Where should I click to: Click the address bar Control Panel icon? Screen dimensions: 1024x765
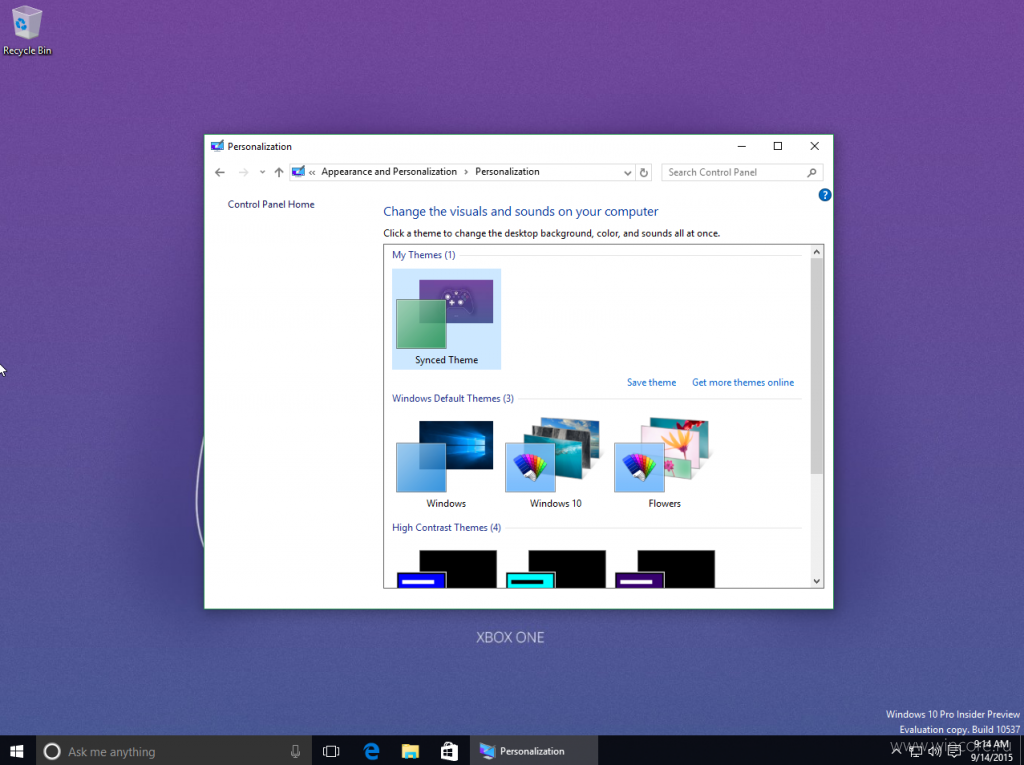(x=298, y=172)
